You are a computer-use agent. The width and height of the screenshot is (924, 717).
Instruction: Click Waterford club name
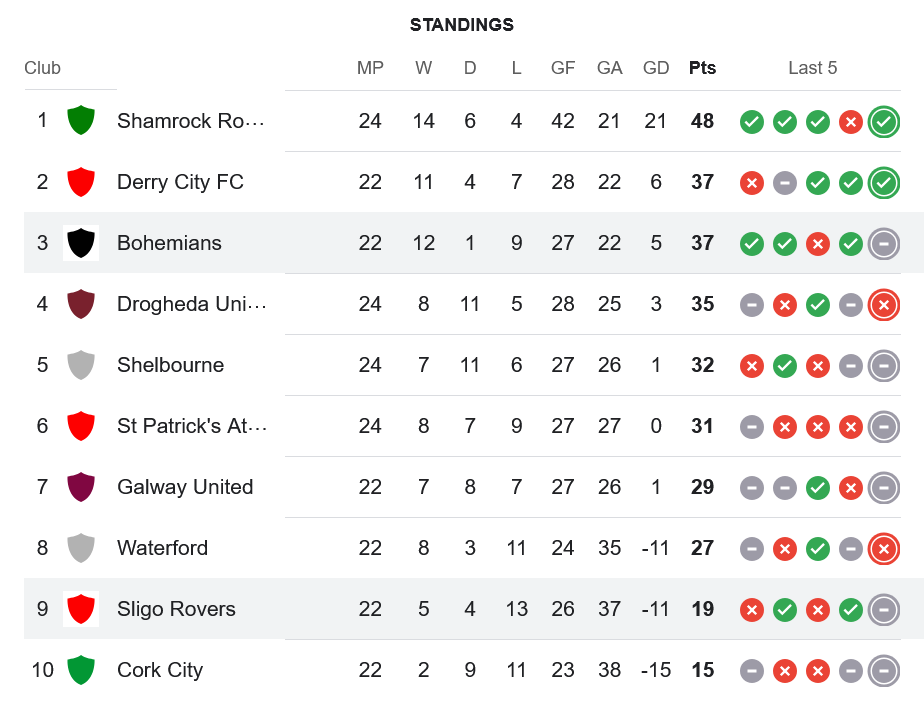click(162, 548)
